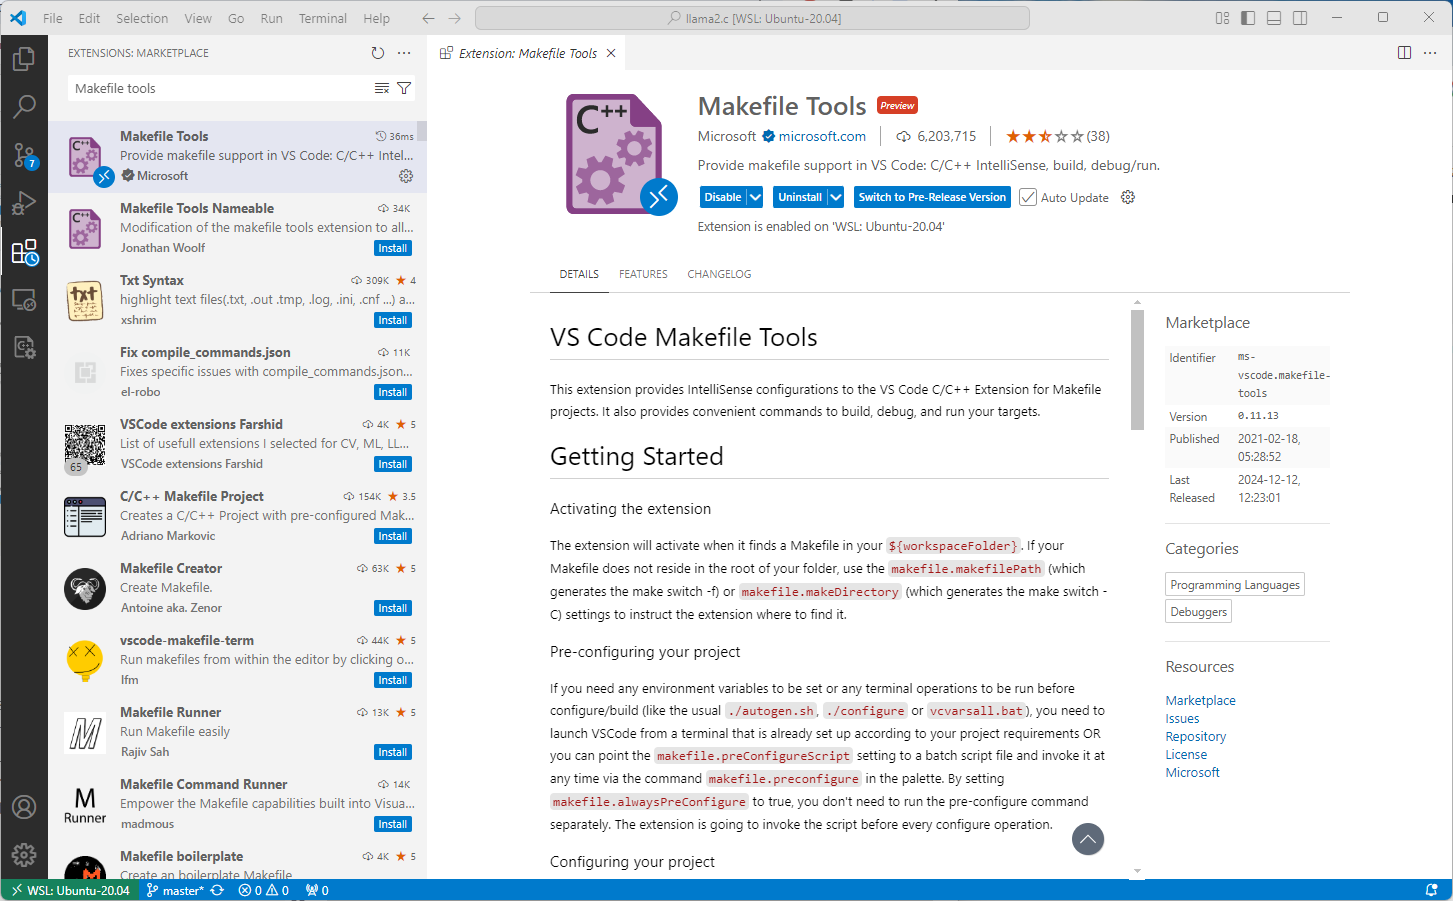Click the Debuggers category tag

point(1198,611)
